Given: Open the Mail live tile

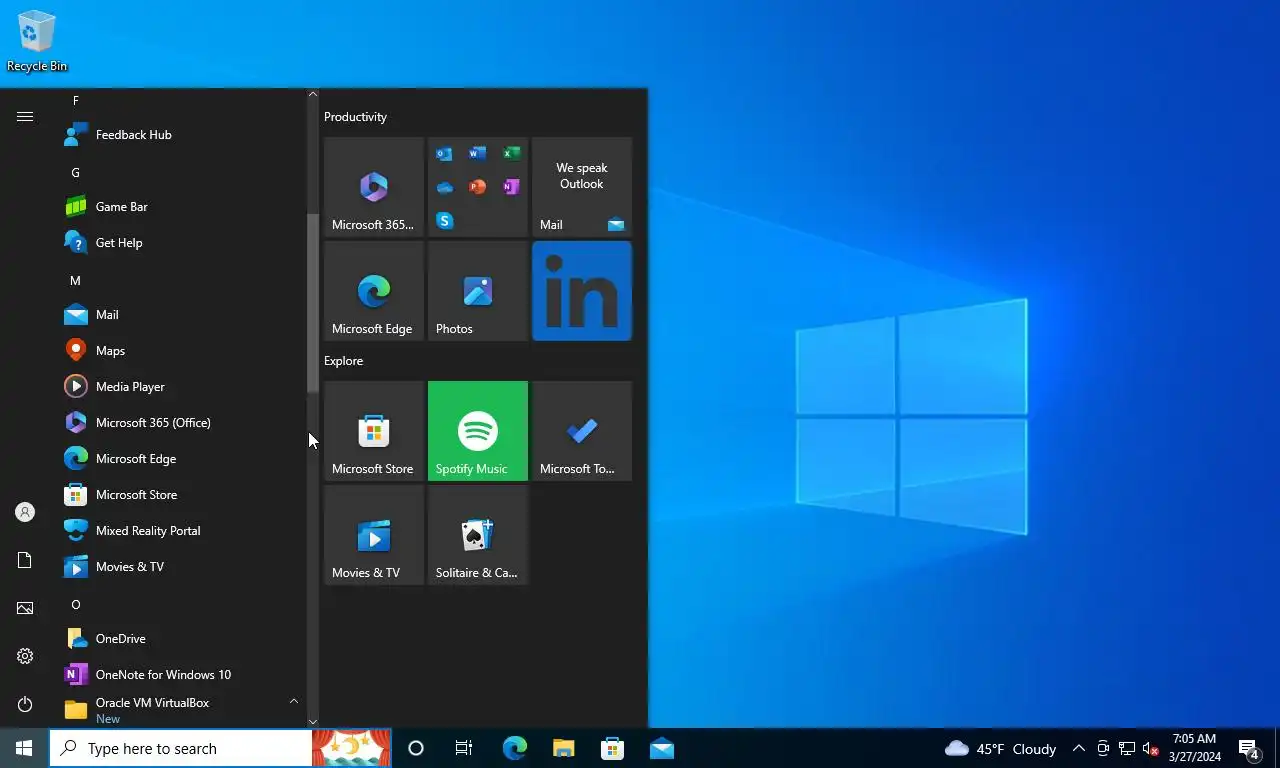Looking at the screenshot, I should (582, 187).
